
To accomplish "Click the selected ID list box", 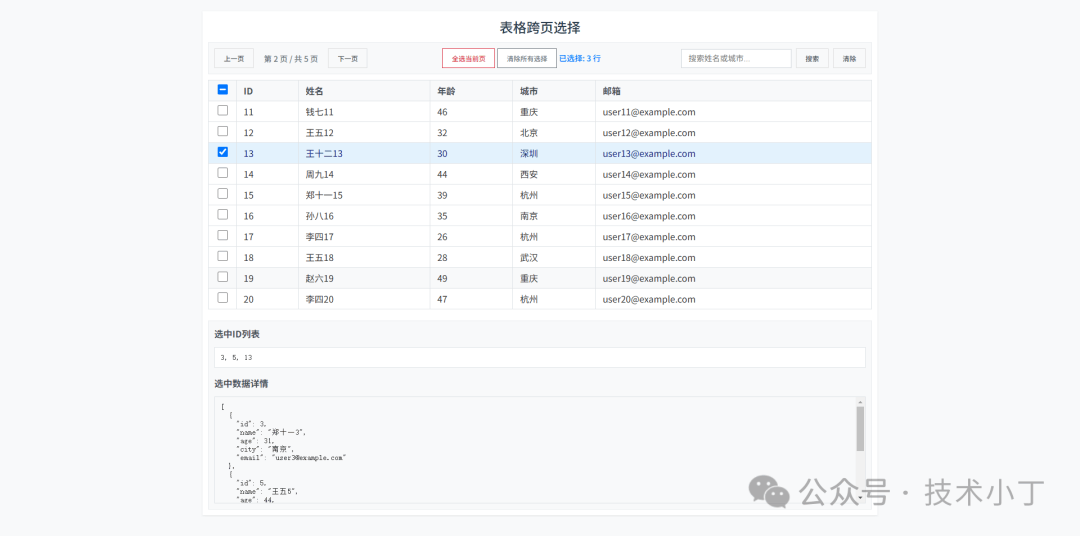I will (x=539, y=357).
